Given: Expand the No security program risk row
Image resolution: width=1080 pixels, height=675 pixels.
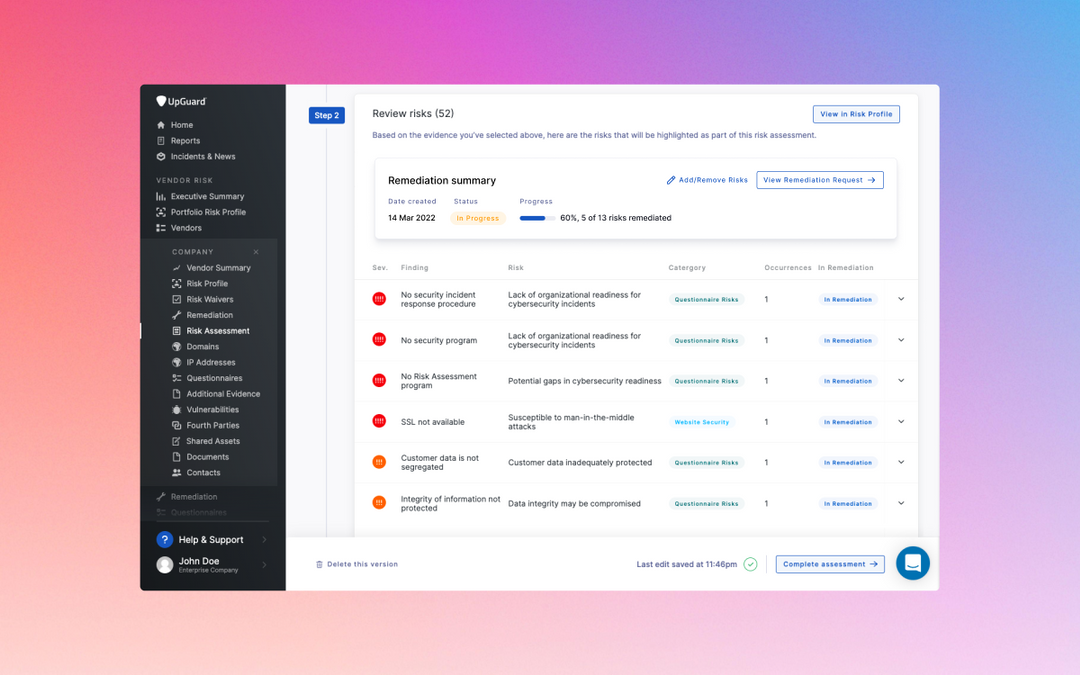Looking at the screenshot, I should point(900,340).
